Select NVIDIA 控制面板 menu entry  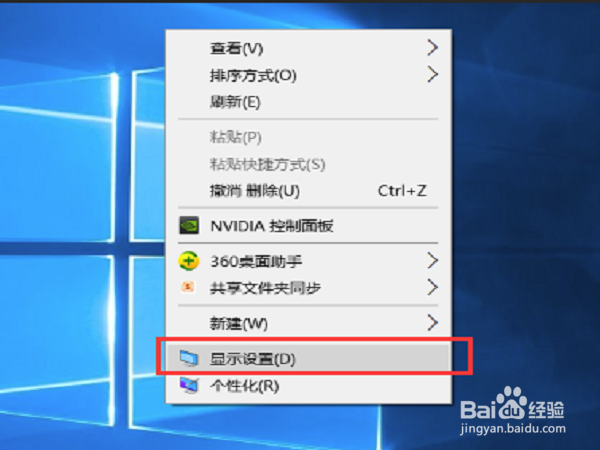(x=308, y=226)
